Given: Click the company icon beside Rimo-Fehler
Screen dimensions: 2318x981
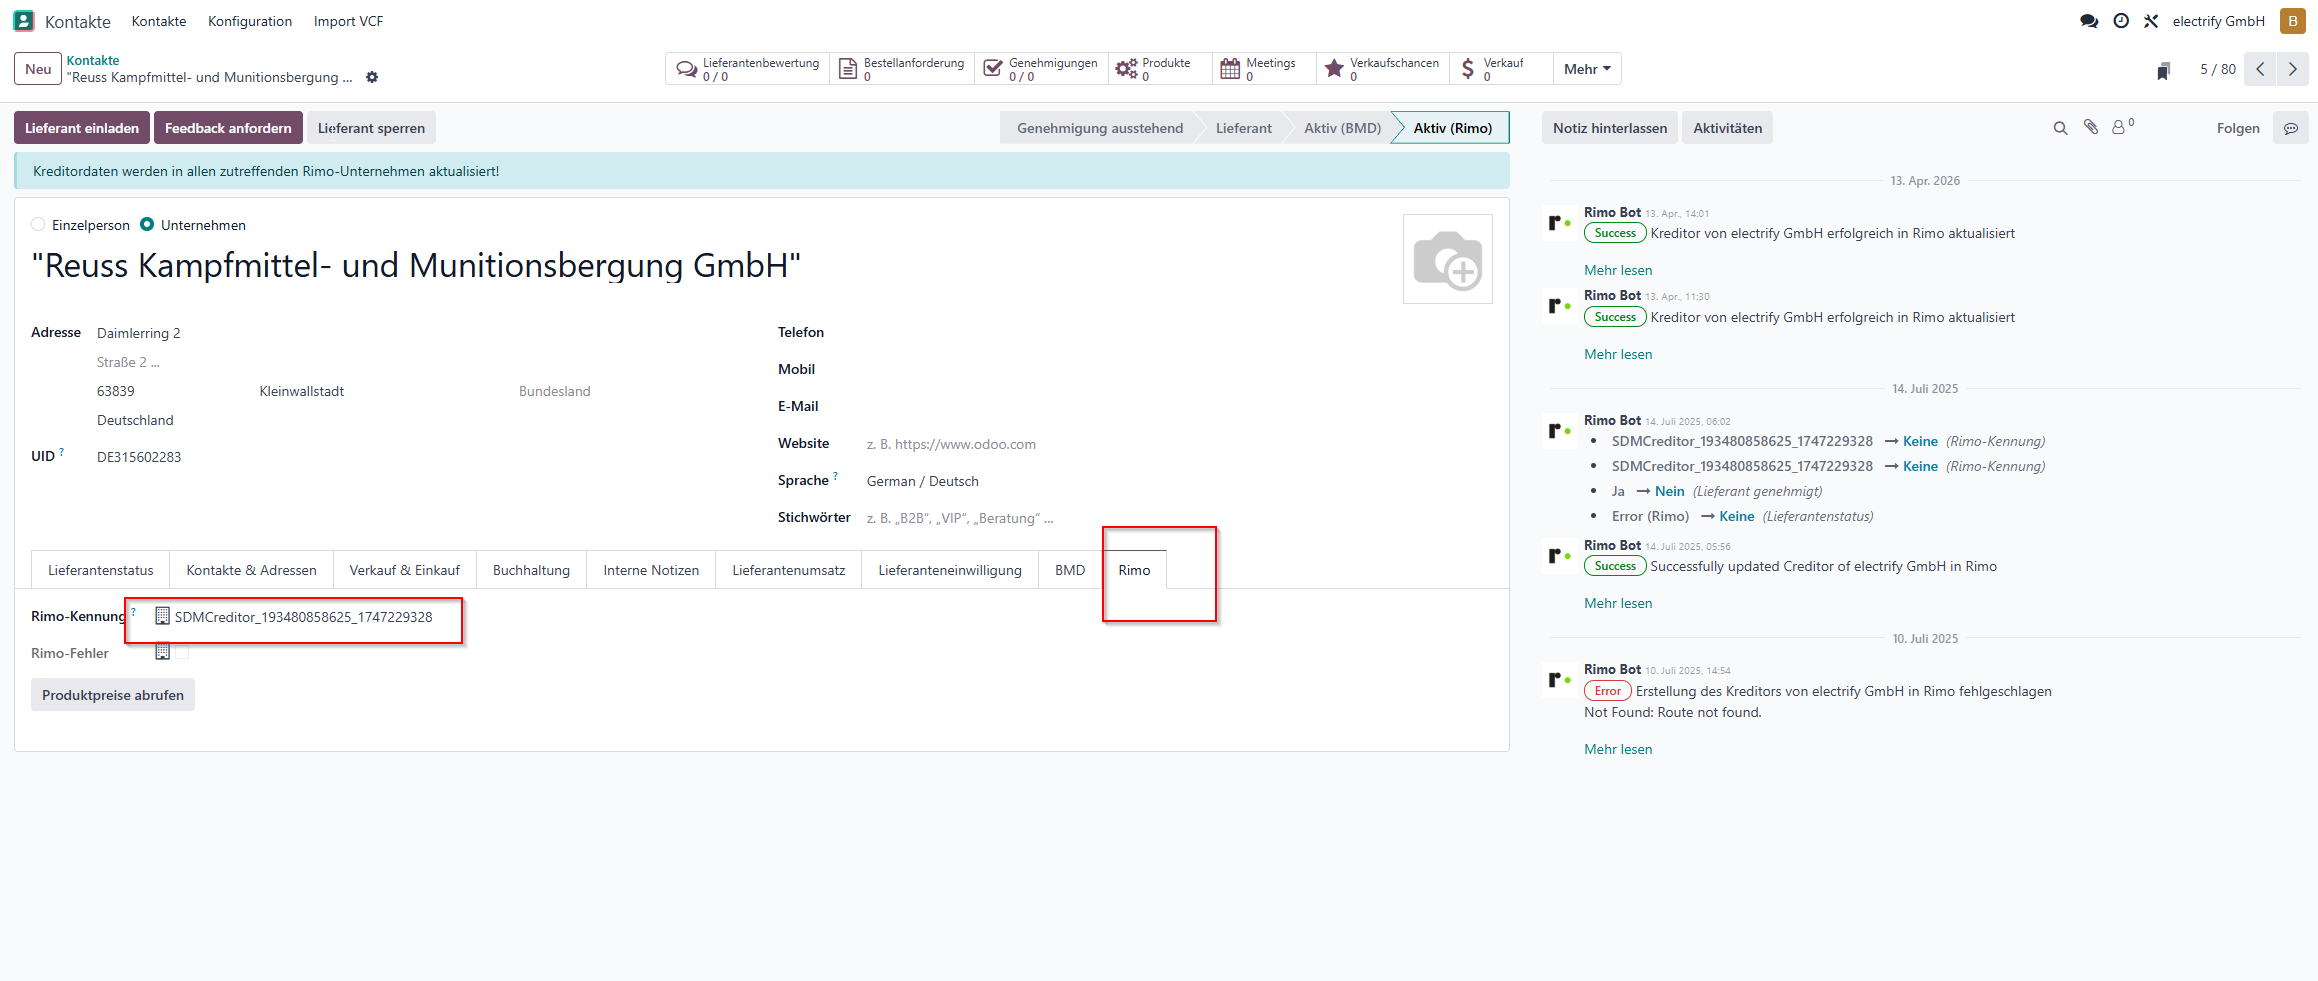Looking at the screenshot, I should click(162, 652).
